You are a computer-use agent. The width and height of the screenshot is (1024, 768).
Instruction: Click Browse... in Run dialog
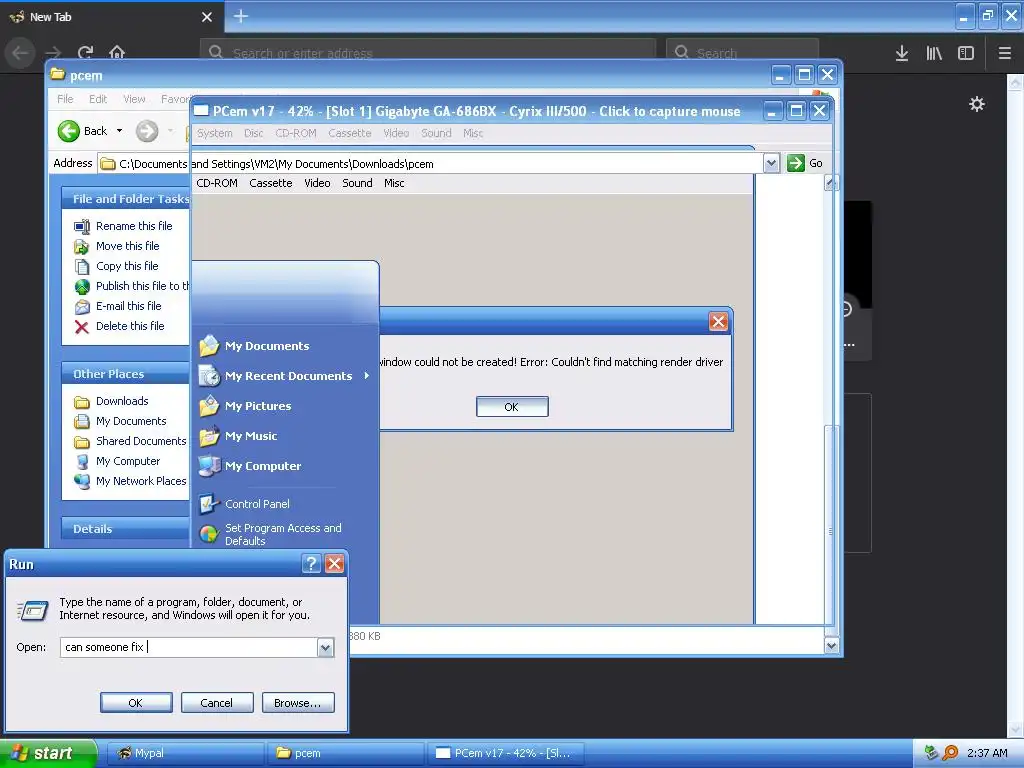point(298,703)
